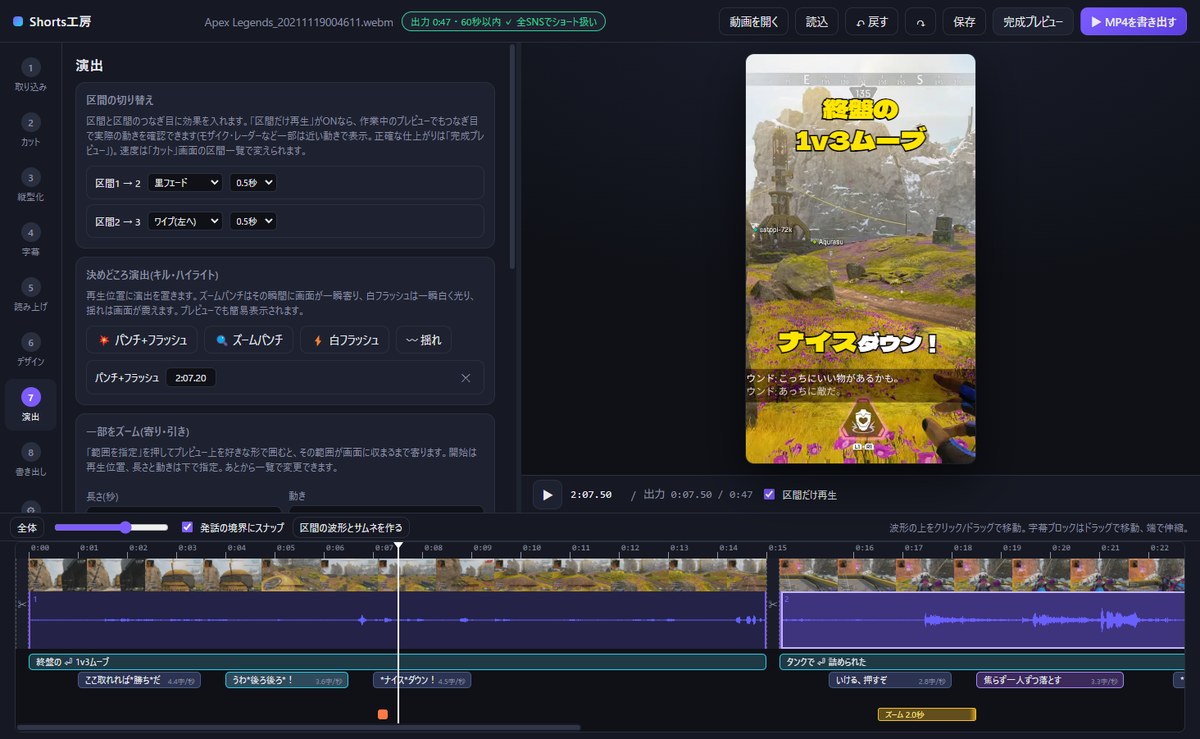Toggle 区間だけ再生 checkbox

(769, 494)
